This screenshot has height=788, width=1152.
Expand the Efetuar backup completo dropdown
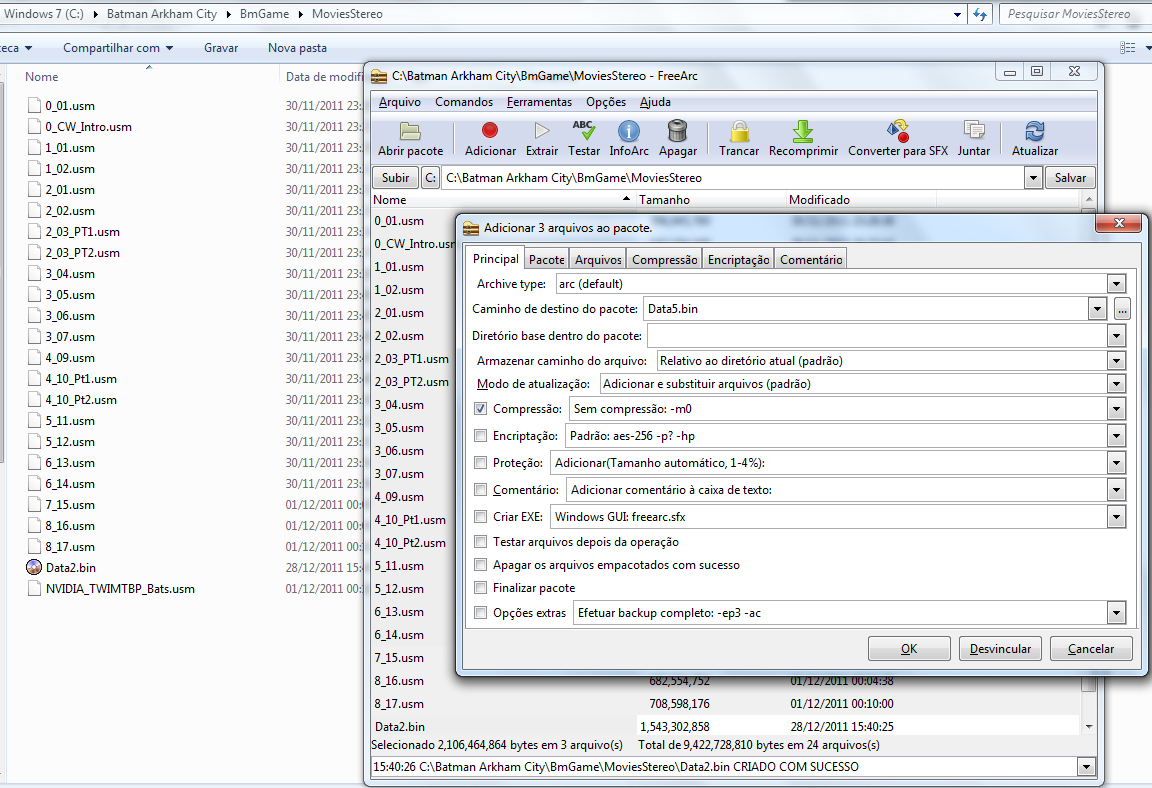pyautogui.click(x=1116, y=612)
